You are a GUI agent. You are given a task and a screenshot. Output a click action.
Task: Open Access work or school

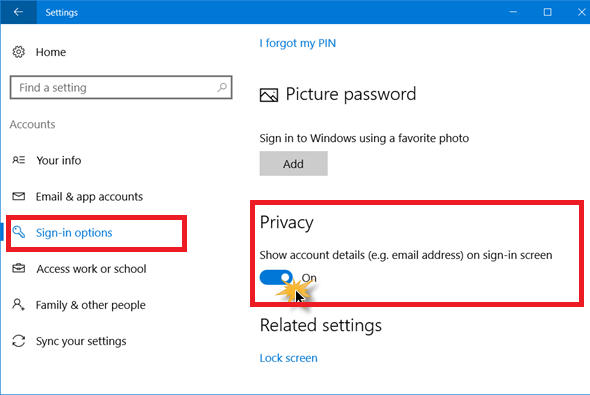tap(91, 269)
